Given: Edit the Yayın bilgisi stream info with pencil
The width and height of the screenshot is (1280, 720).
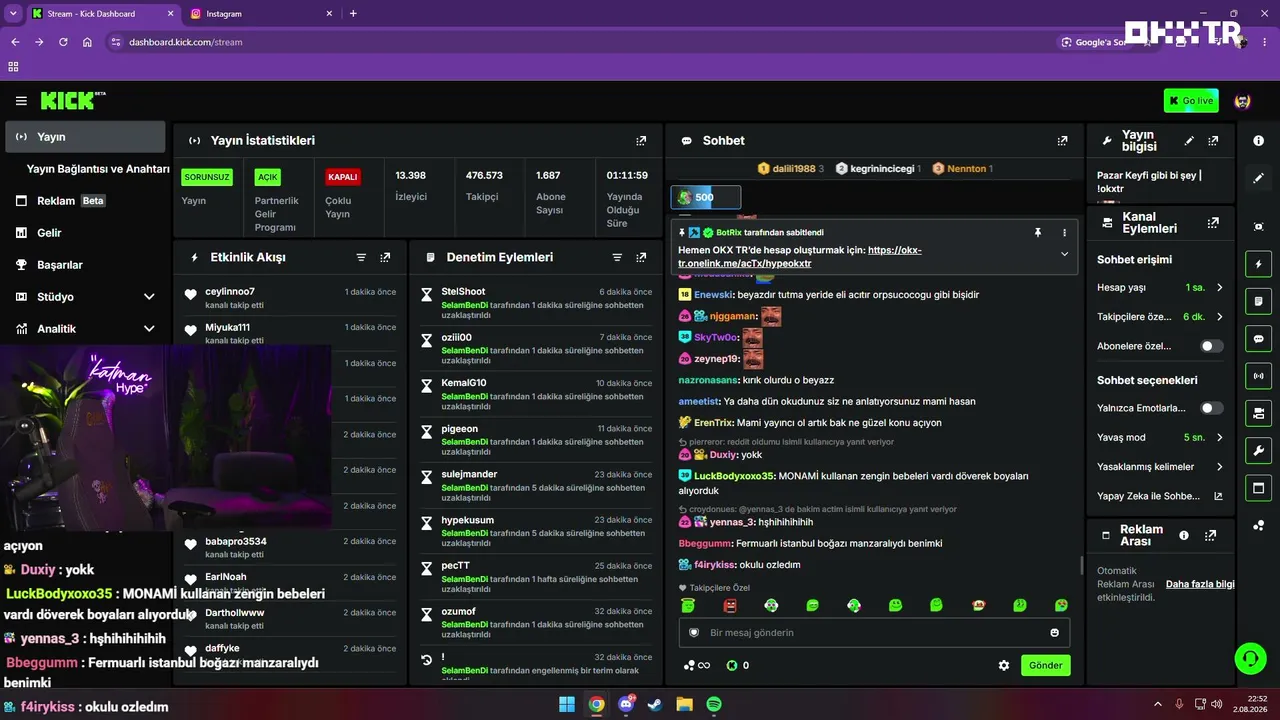Looking at the screenshot, I should tap(1189, 141).
